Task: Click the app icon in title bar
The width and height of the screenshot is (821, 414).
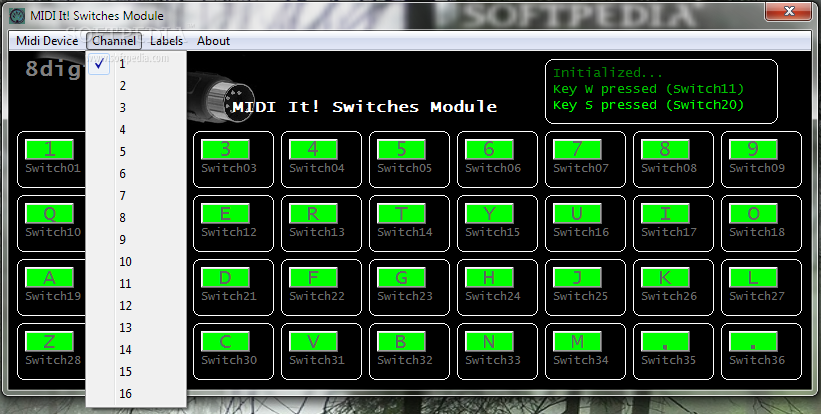Action: point(17,16)
